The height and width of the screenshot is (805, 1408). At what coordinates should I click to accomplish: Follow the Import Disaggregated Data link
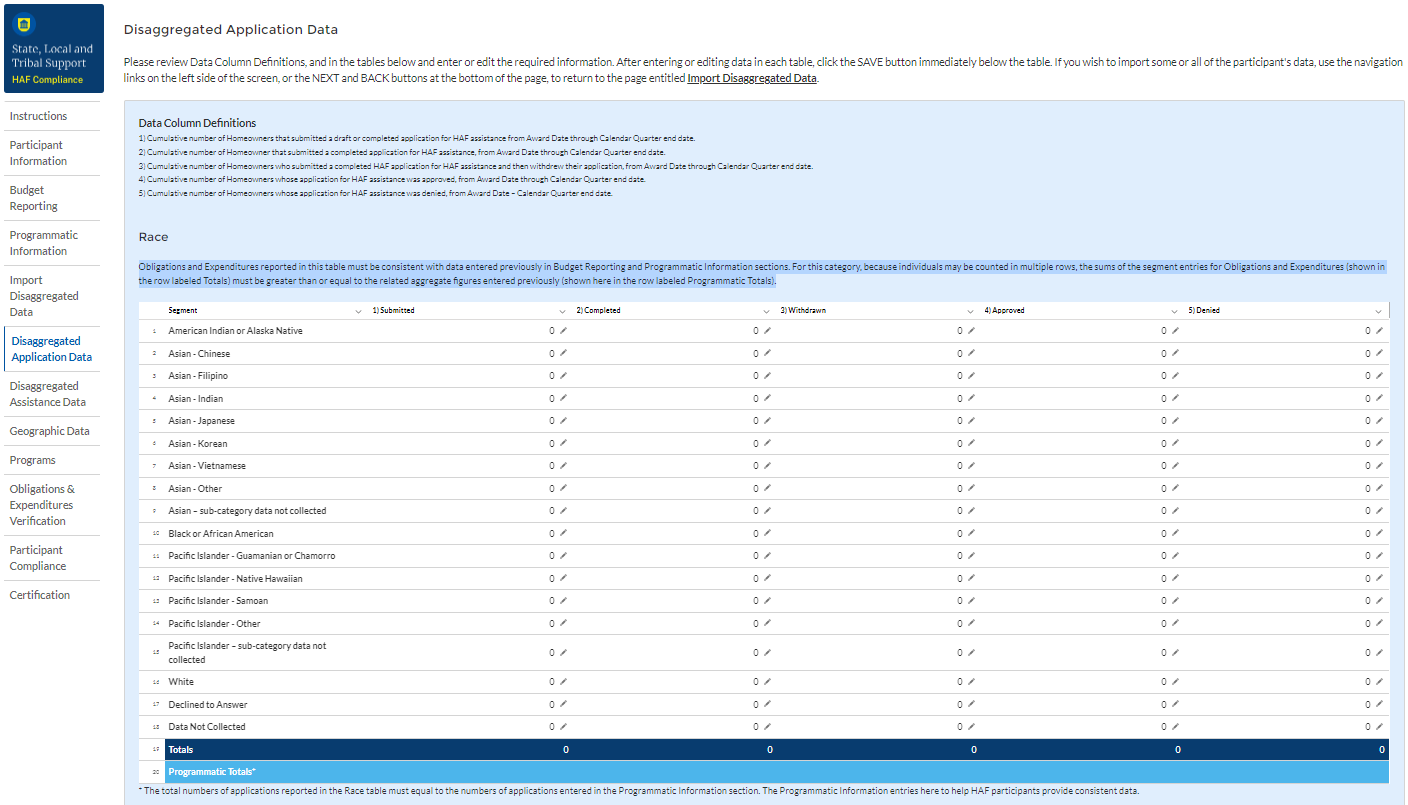tap(751, 78)
